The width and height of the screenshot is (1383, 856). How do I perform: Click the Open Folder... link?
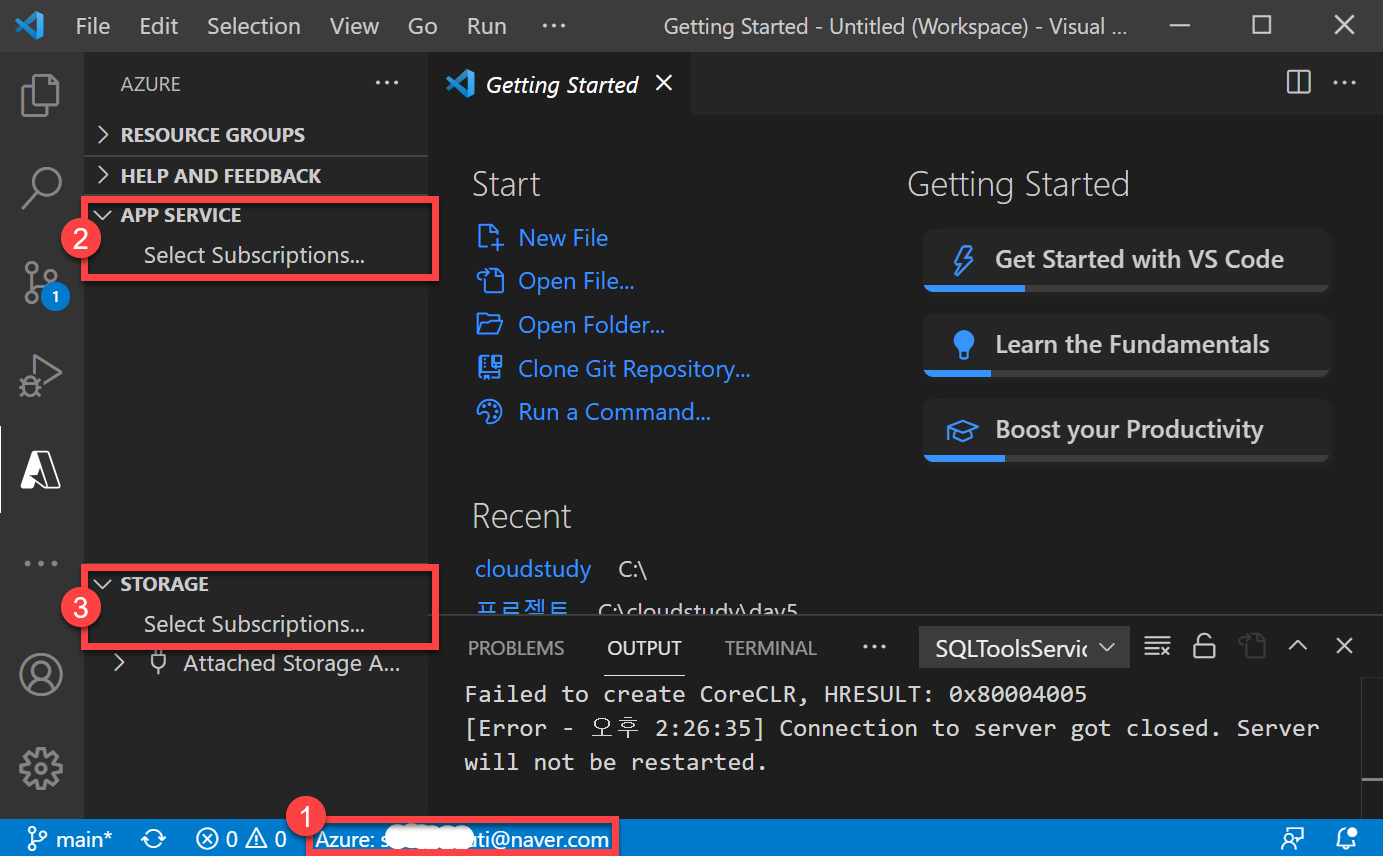(591, 325)
